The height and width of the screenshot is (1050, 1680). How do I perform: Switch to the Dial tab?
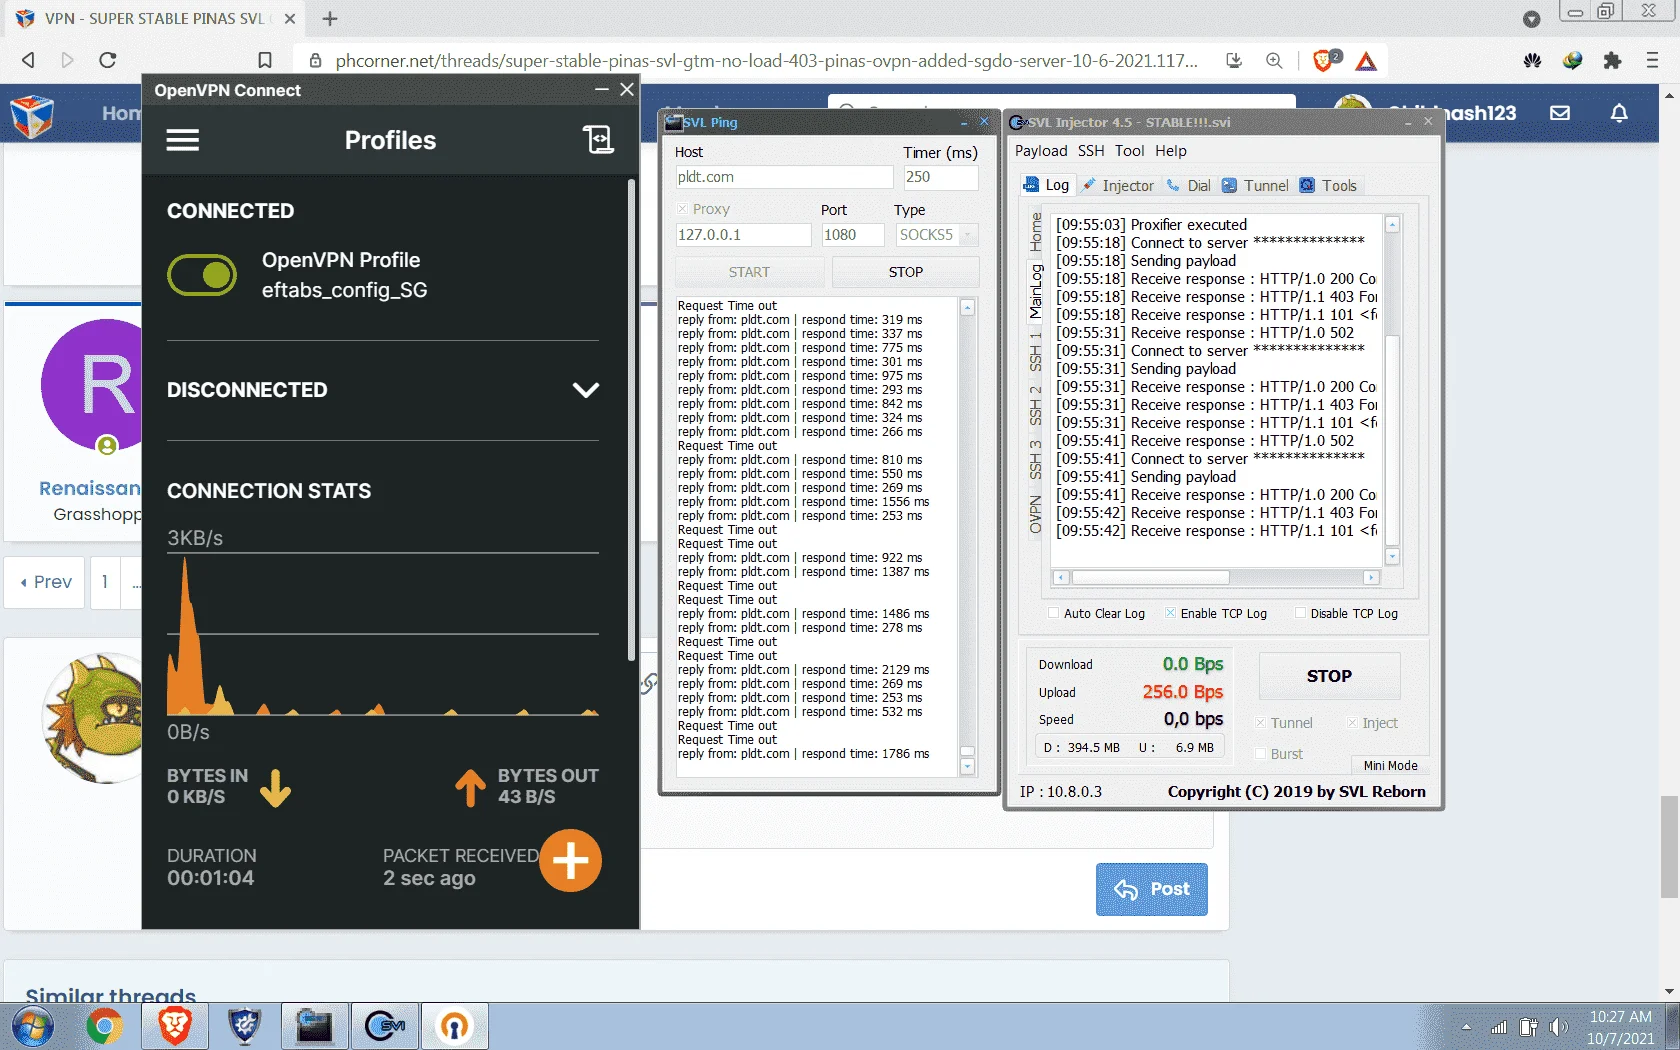coord(1188,185)
